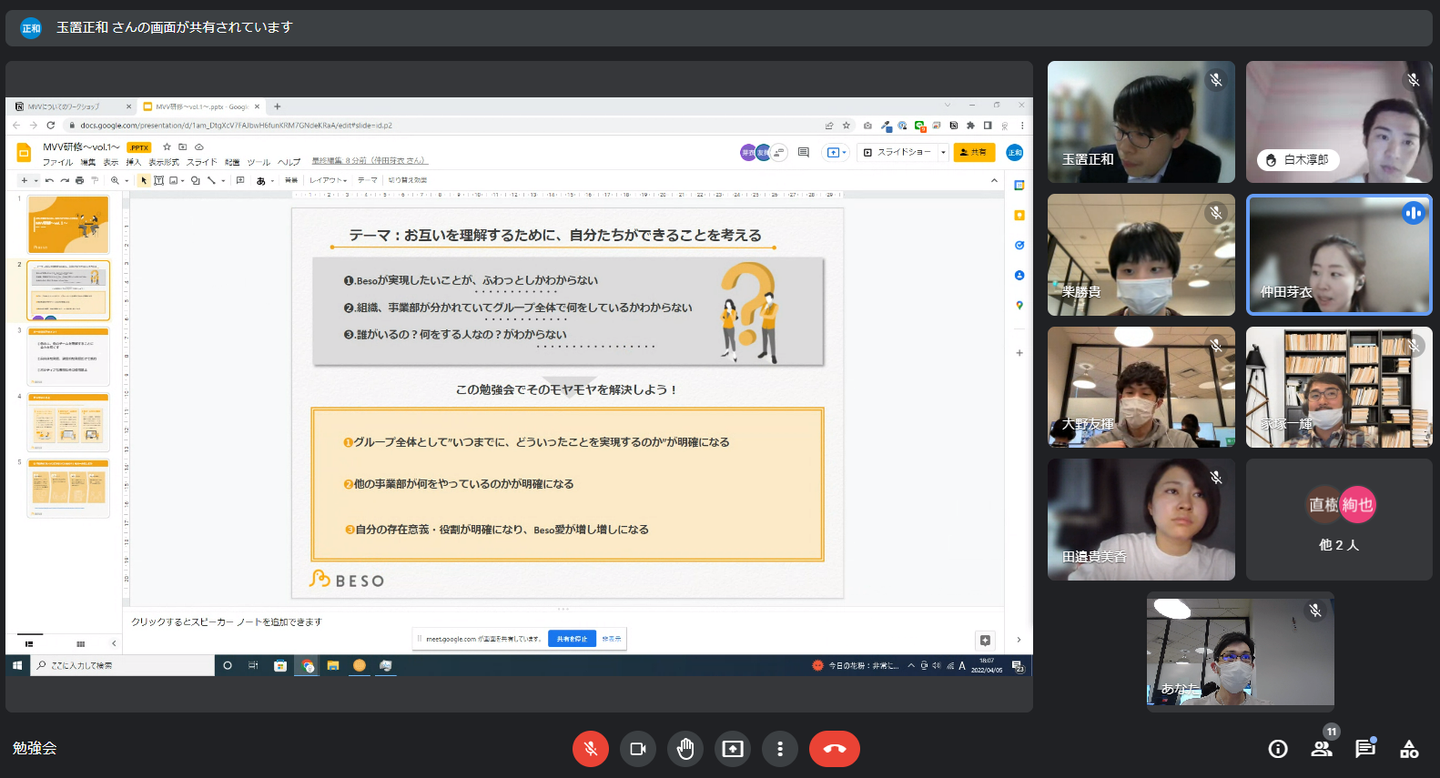Expand the スライドショー options arrow
Screen dimensions: 1440x778
pyautogui.click(x=941, y=152)
